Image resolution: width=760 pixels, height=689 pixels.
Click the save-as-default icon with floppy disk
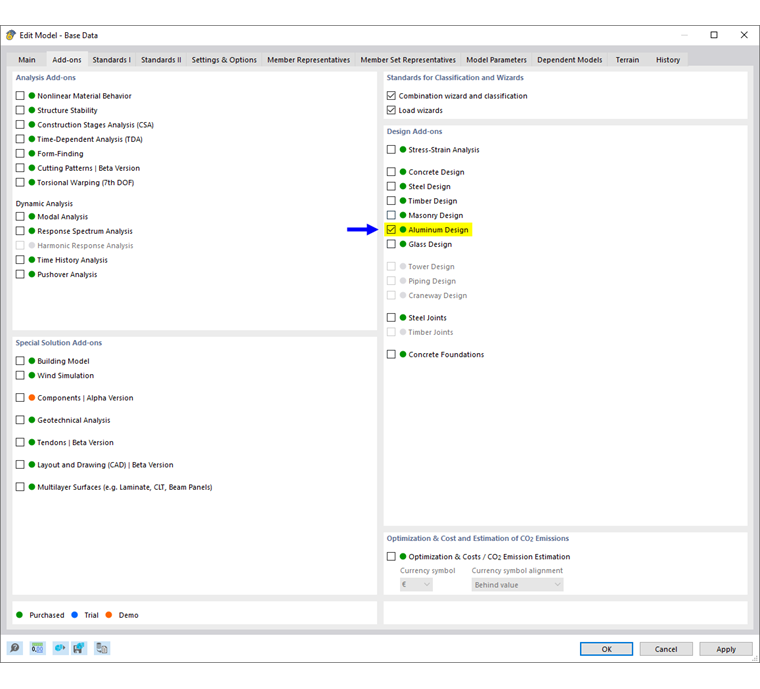click(79, 648)
